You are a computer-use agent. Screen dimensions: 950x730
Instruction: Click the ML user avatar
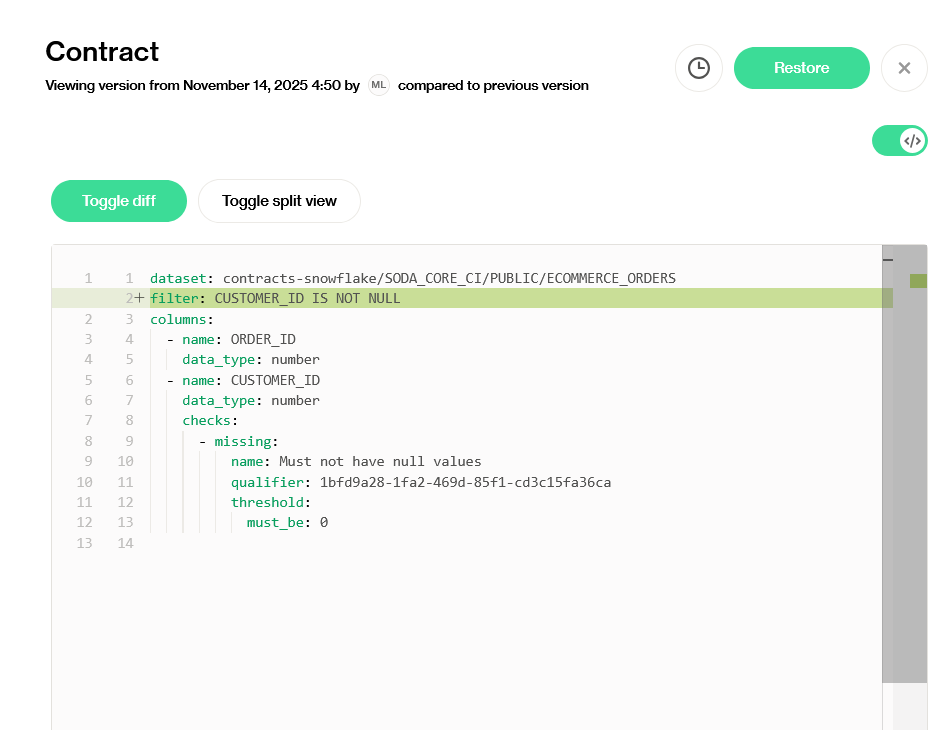[378, 85]
